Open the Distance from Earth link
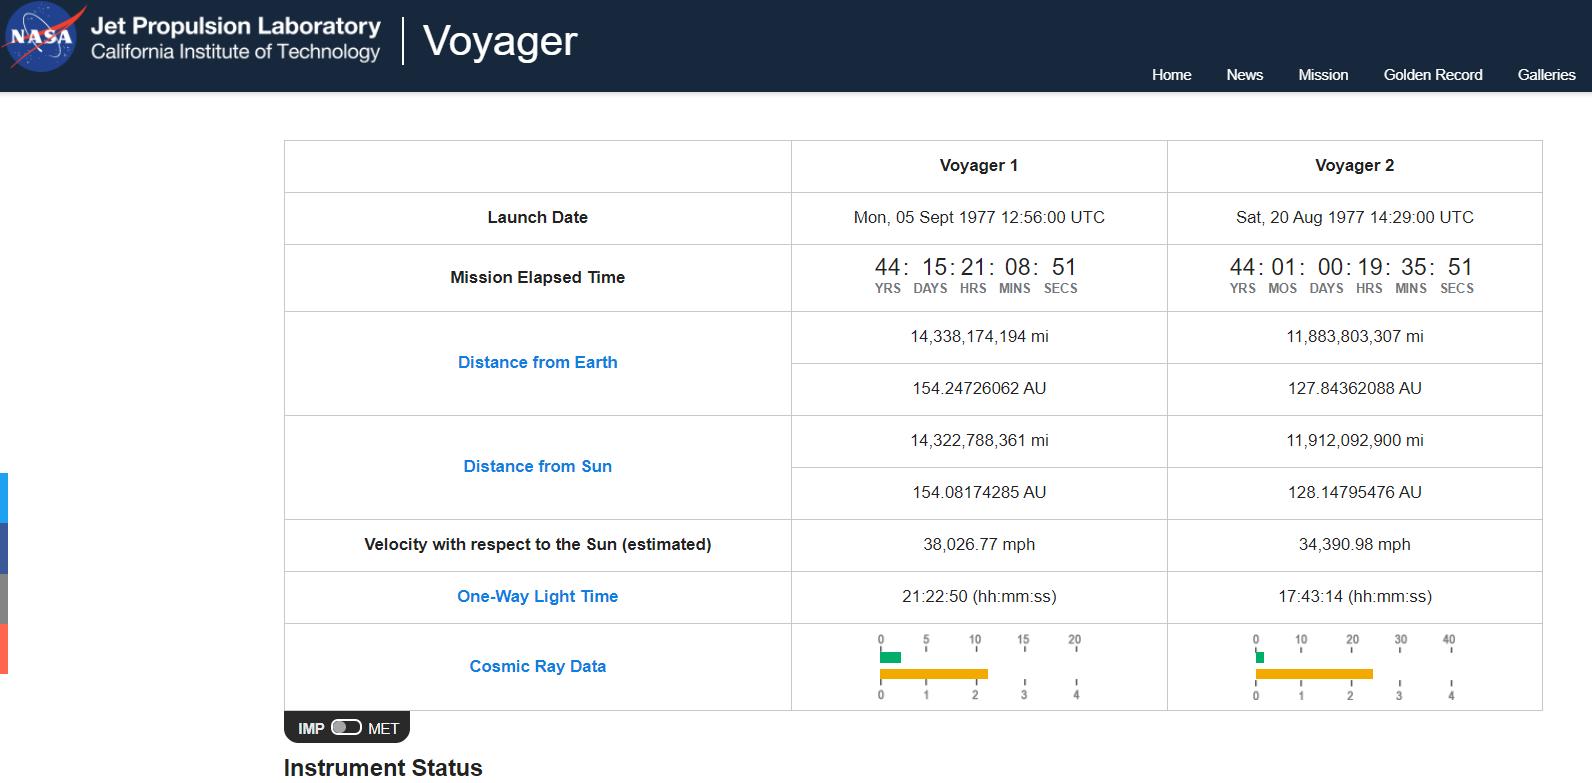This screenshot has height=783, width=1592. click(x=538, y=363)
